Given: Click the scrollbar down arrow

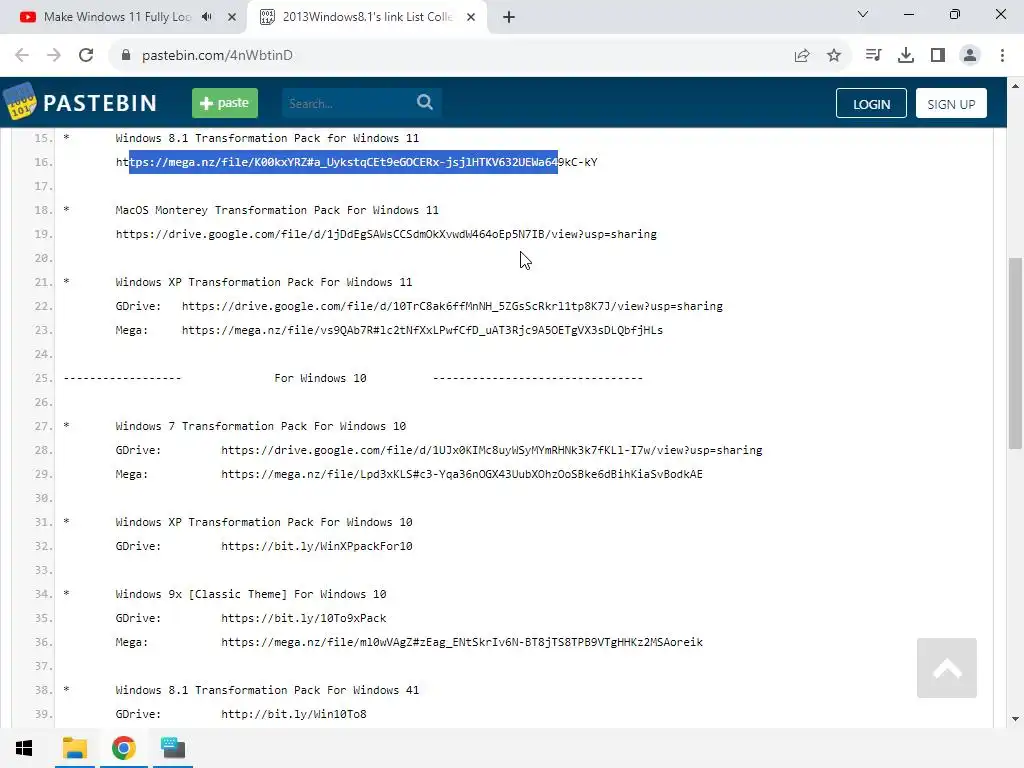Looking at the screenshot, I should (x=1015, y=719).
